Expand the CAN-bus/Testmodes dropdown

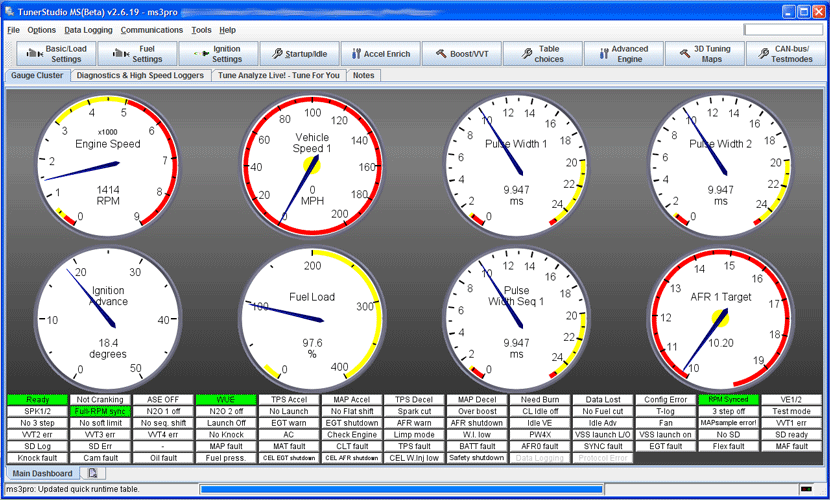tap(785, 54)
